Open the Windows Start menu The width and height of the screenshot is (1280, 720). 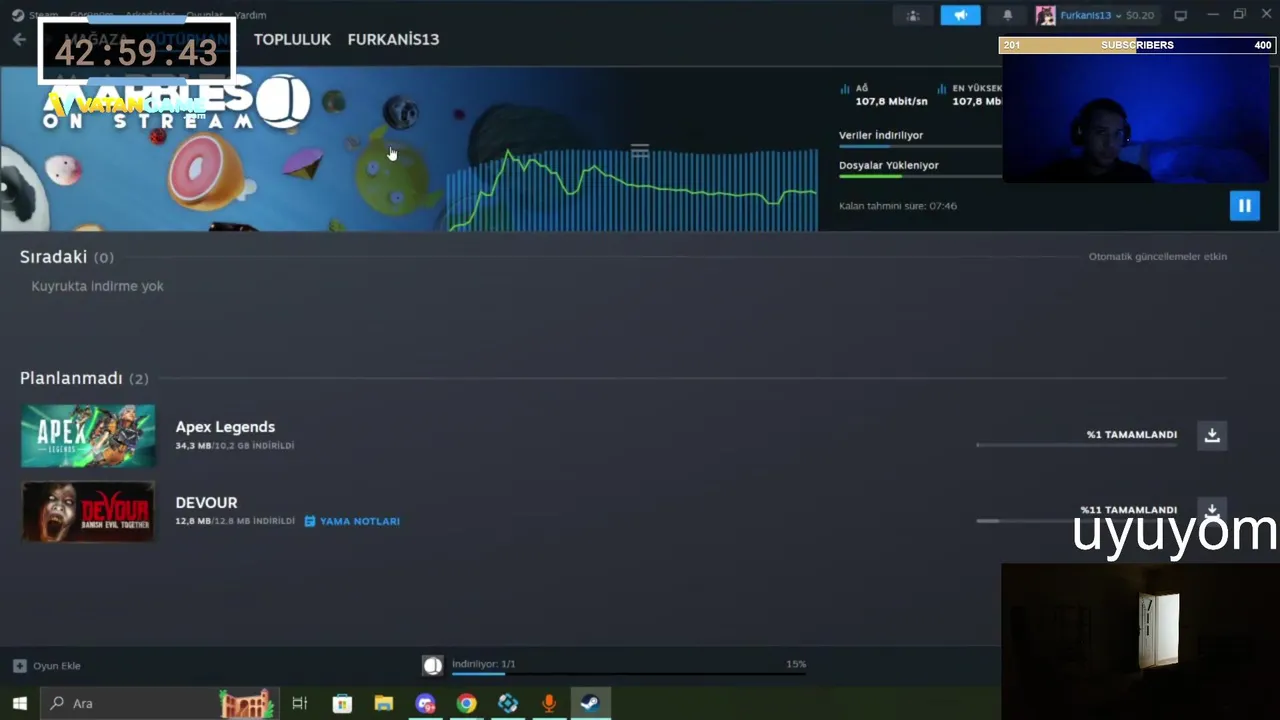click(x=19, y=703)
